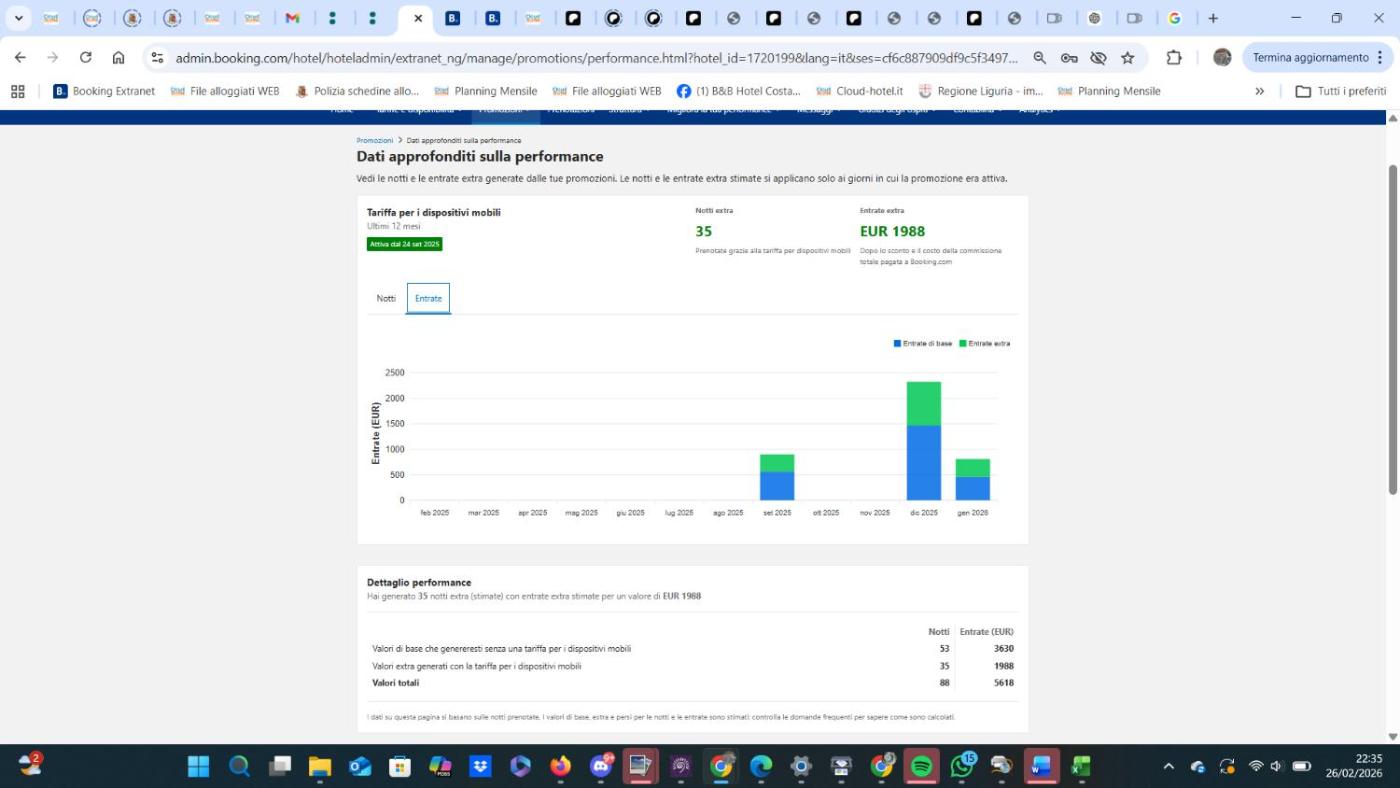Switch to the Notti chart tab
The height and width of the screenshot is (788, 1400).
click(x=386, y=298)
